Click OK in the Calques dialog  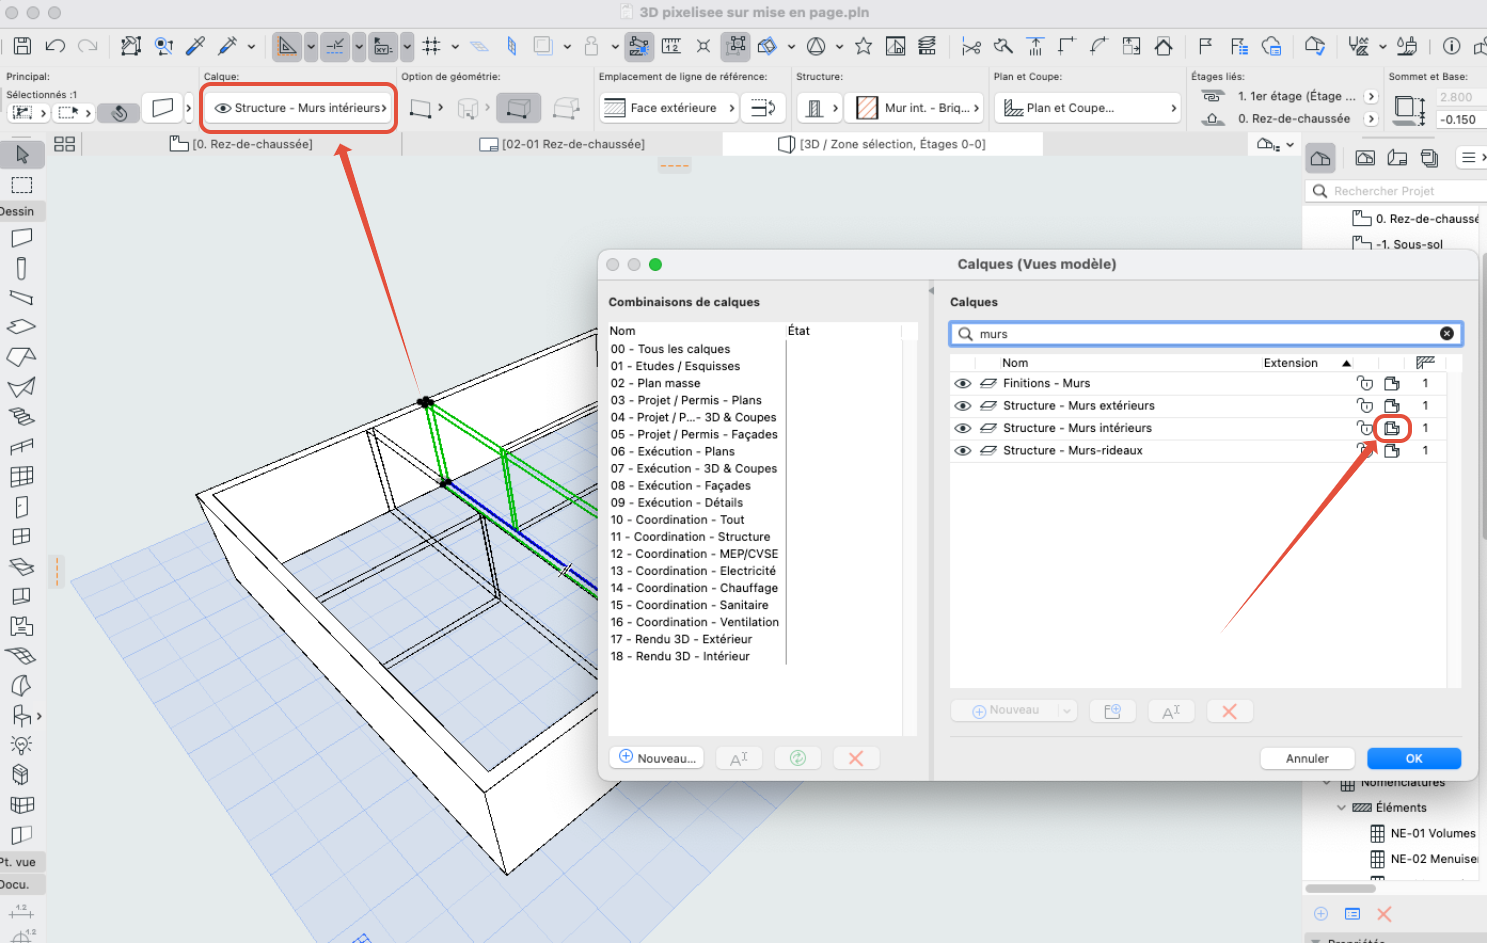point(1414,759)
